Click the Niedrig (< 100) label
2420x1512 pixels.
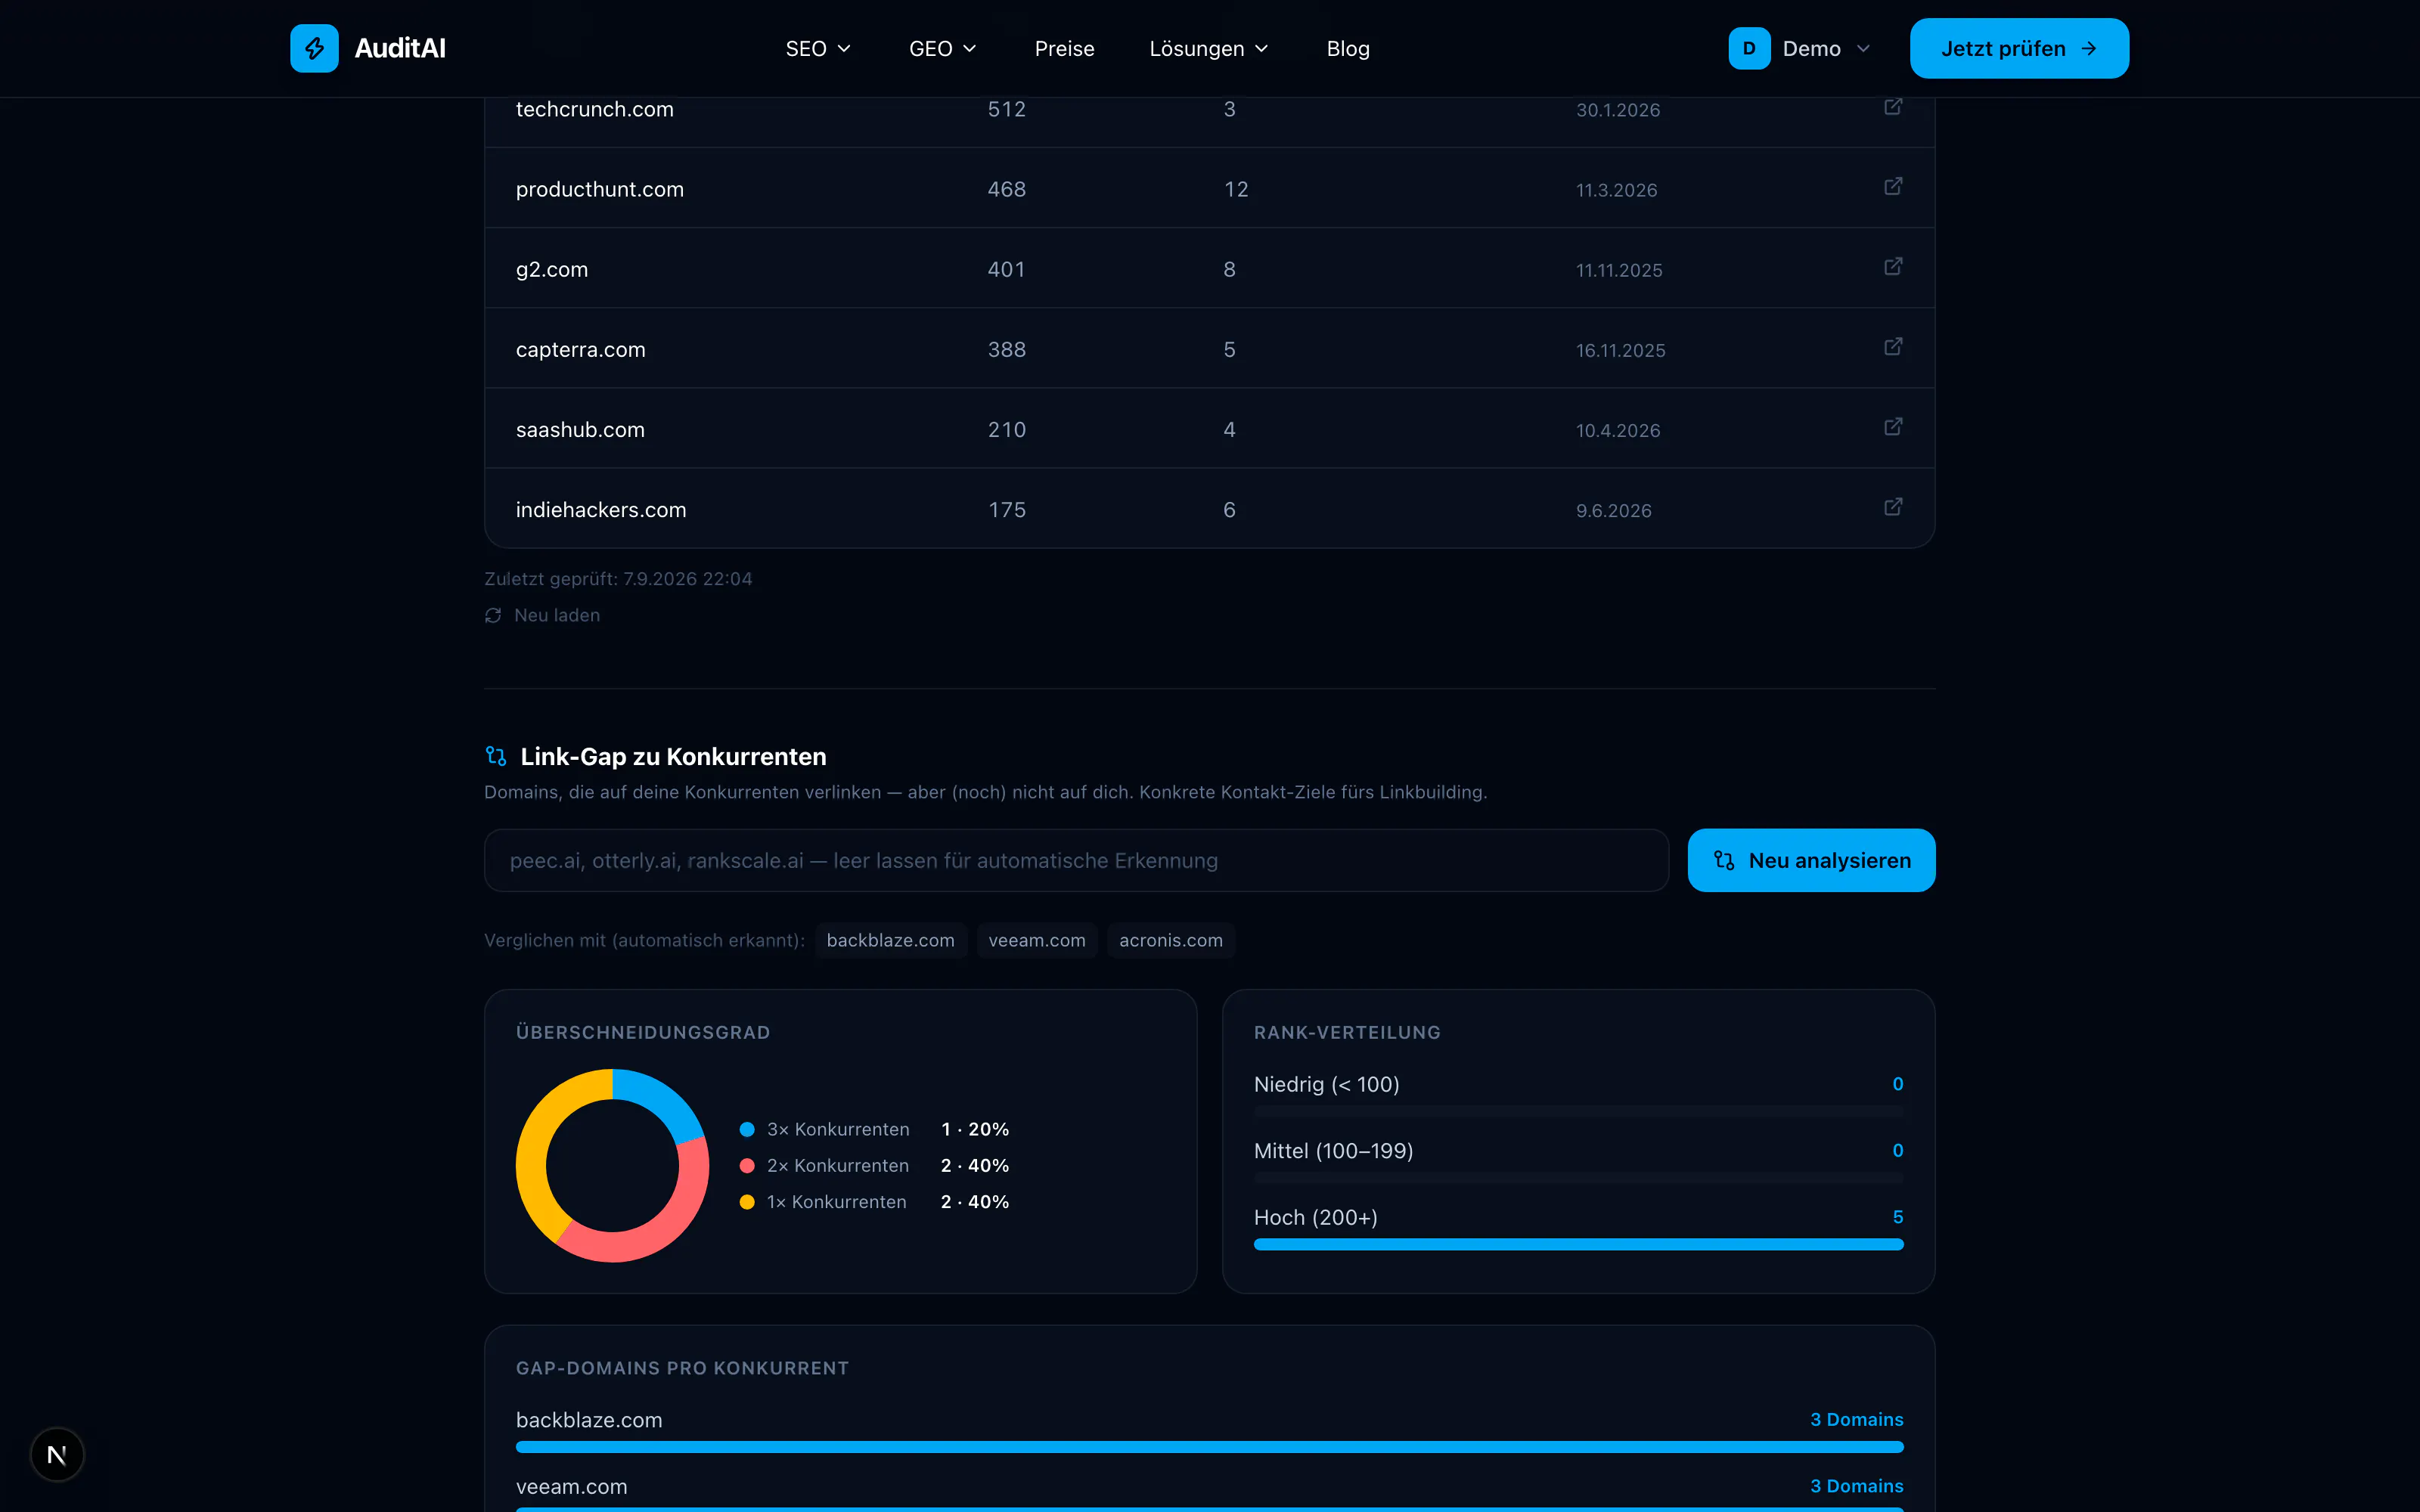pos(1326,1084)
